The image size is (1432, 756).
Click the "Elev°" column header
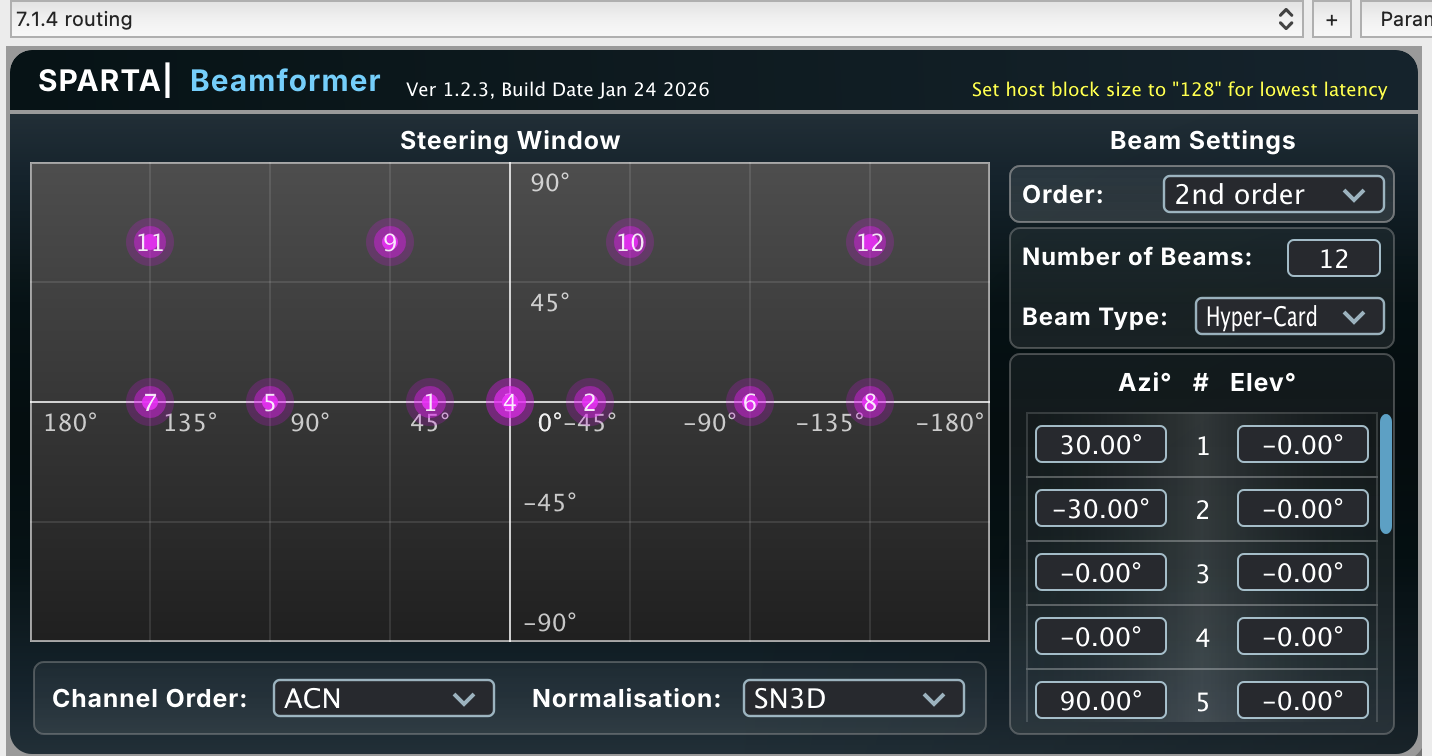pyautogui.click(x=1263, y=381)
